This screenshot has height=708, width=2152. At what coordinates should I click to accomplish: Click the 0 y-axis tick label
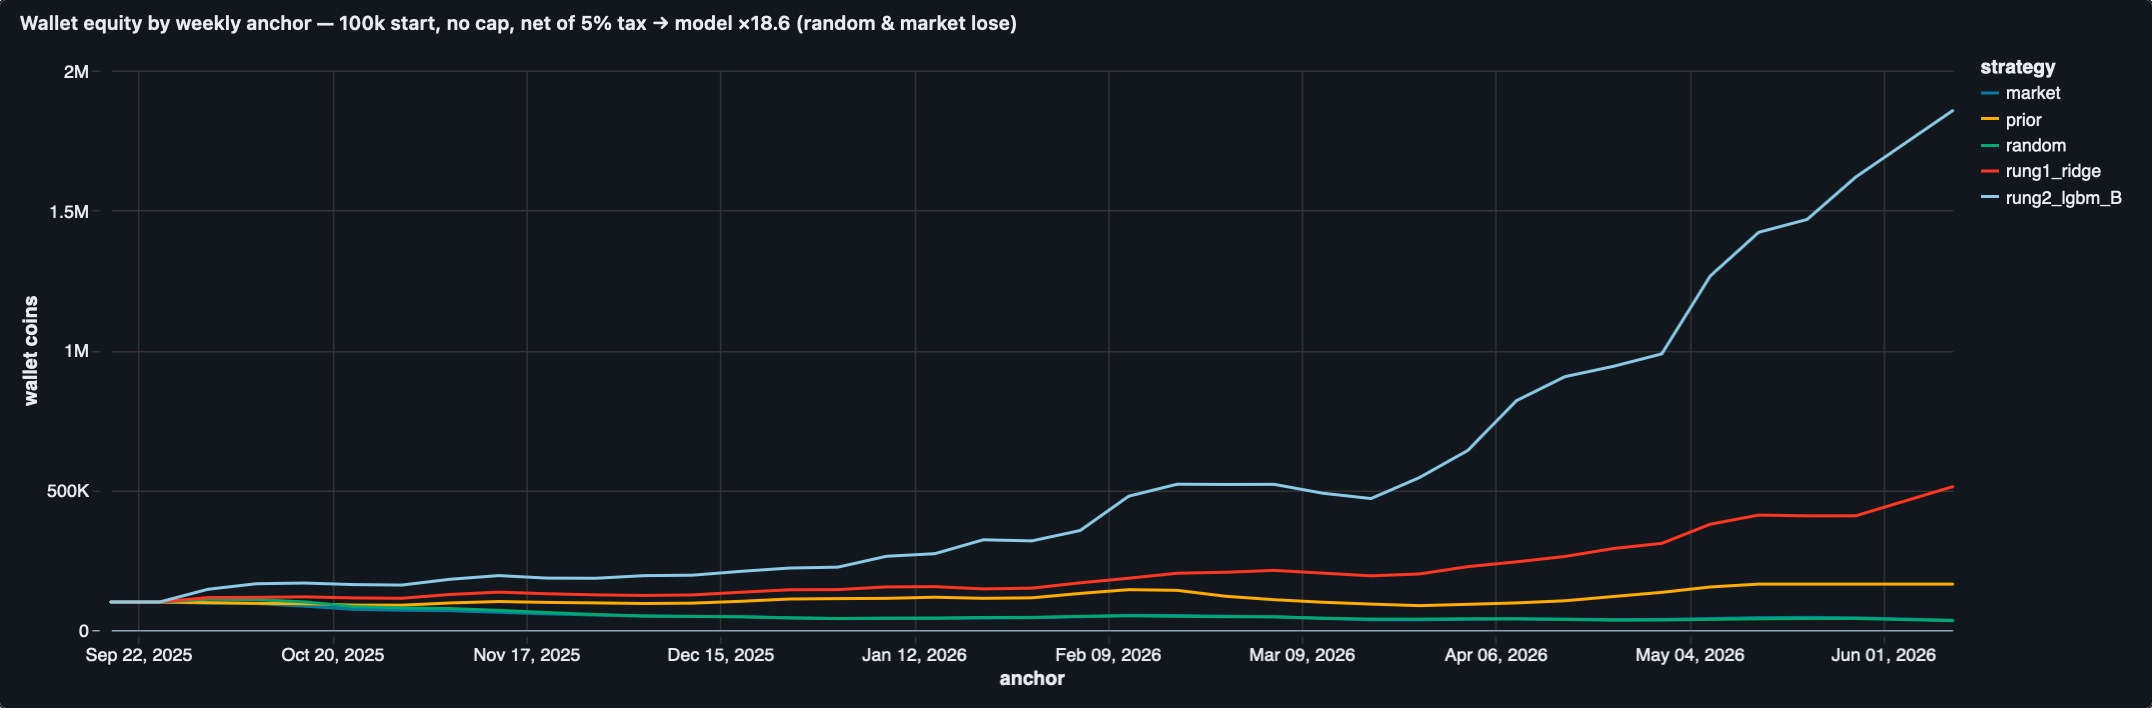84,631
